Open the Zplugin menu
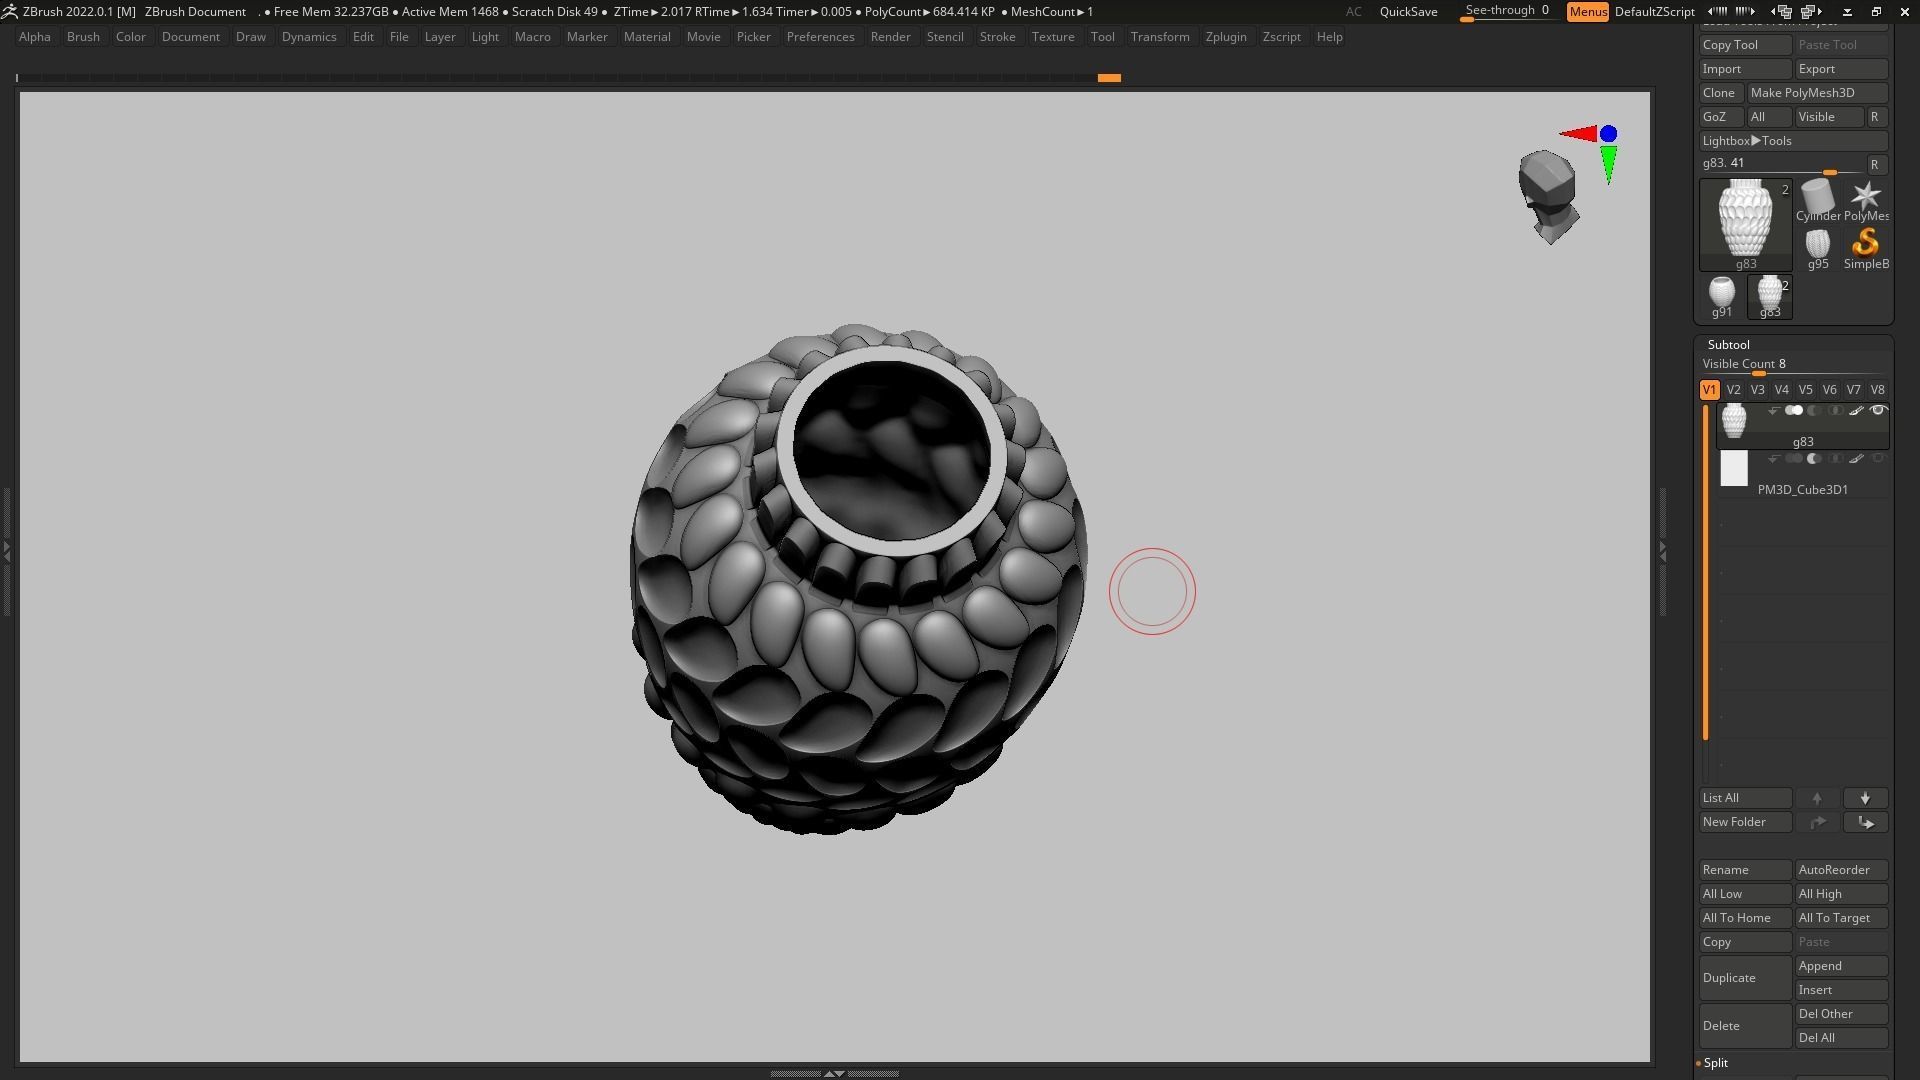 [x=1225, y=37]
